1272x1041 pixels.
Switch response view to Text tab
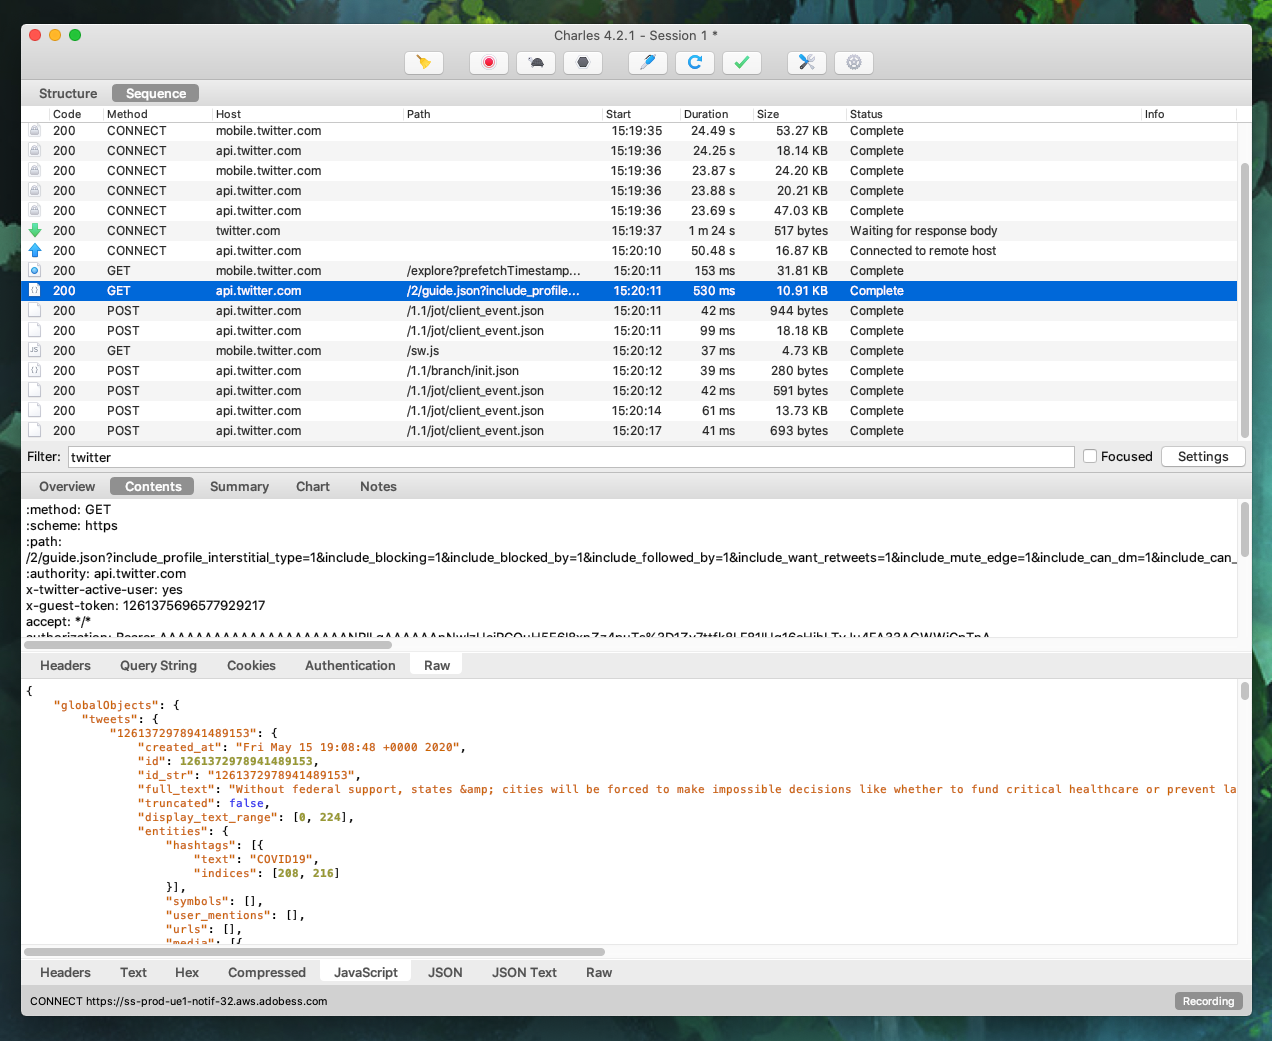133,972
